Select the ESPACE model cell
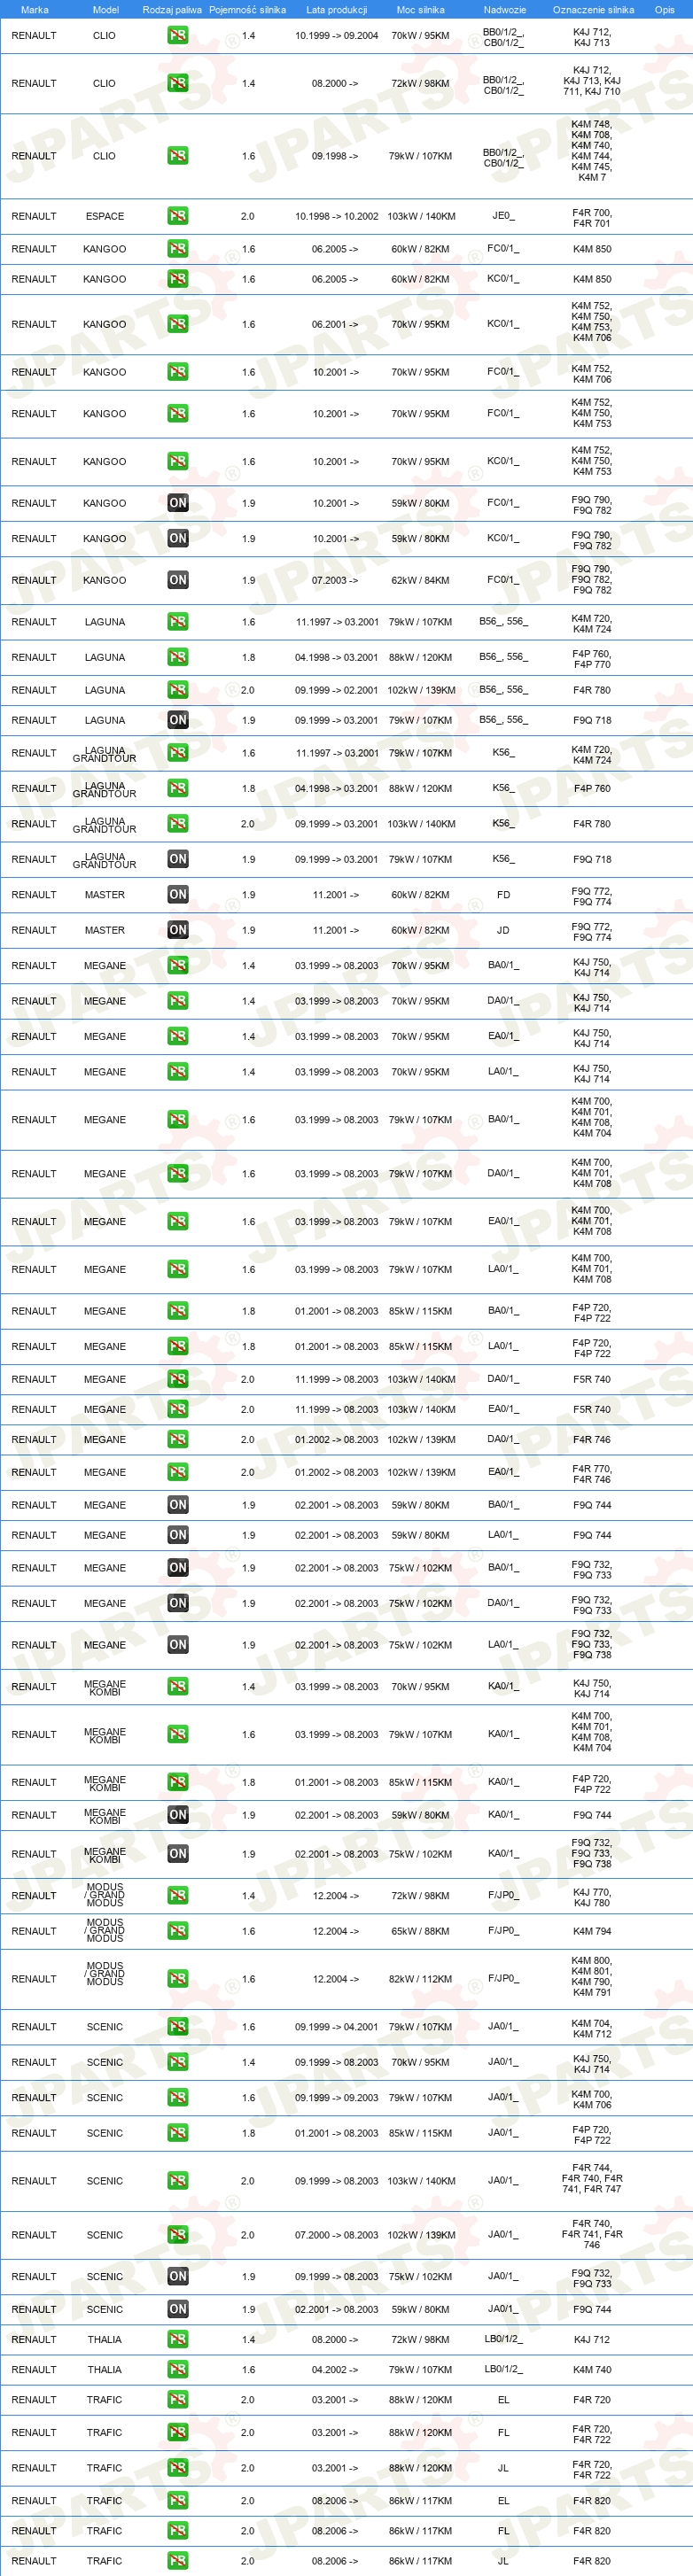 pyautogui.click(x=105, y=216)
